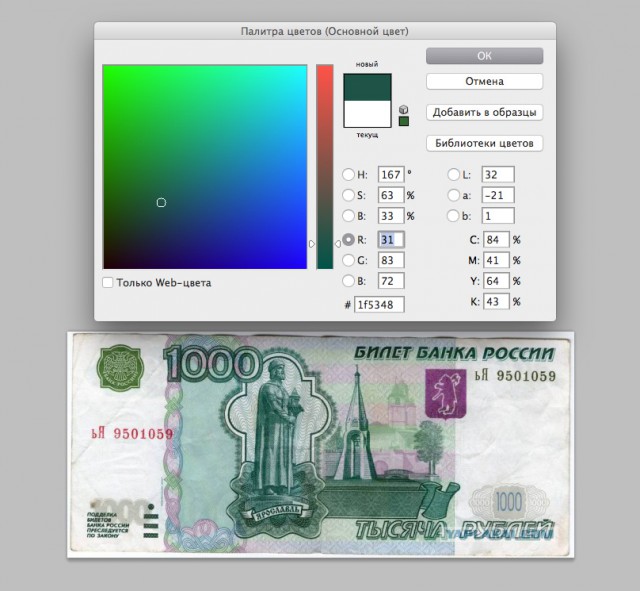This screenshot has height=591, width=640.
Task: Click the C field showing 84
Action: coord(496,240)
